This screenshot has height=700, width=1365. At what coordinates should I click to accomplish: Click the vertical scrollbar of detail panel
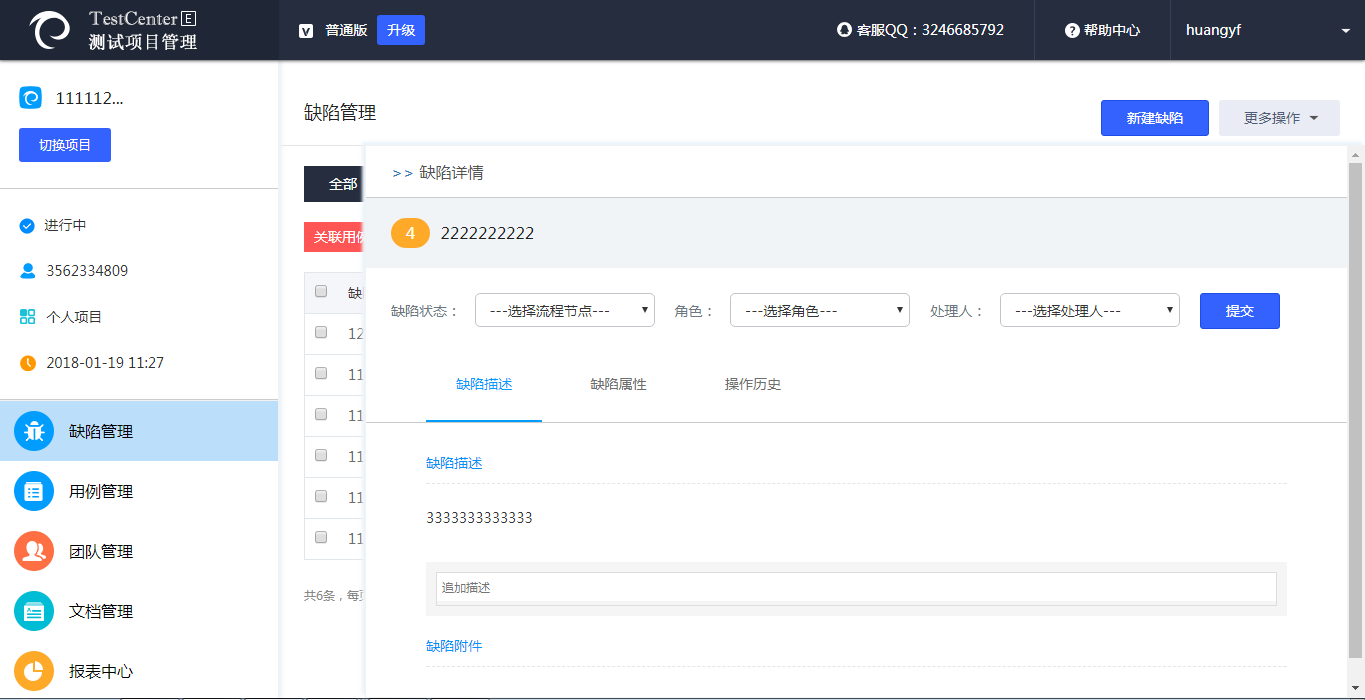tap(1355, 400)
